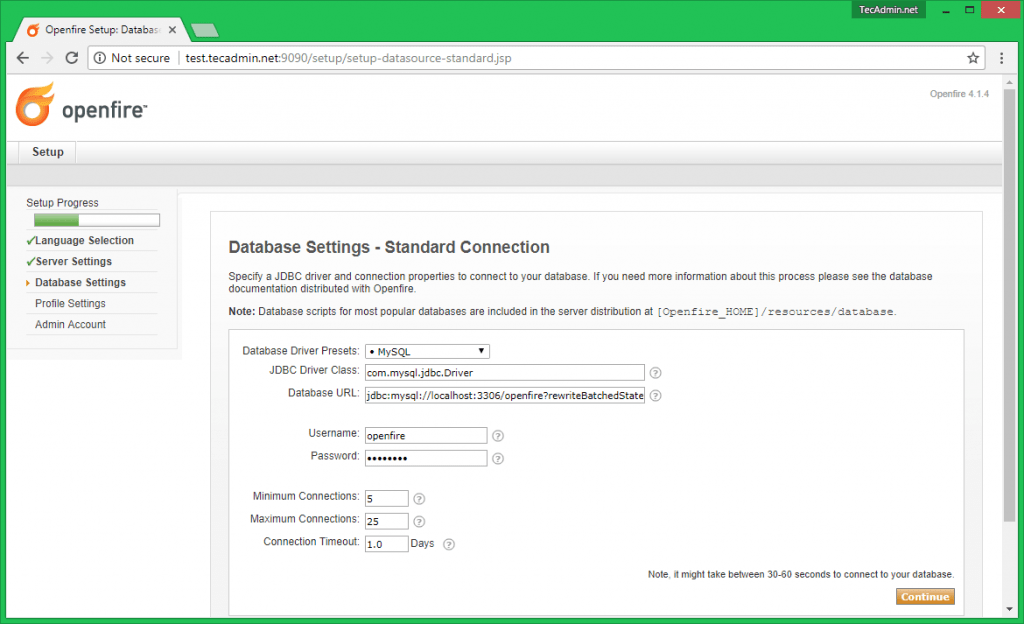
Task: Select Database Settings step
Action: point(80,282)
